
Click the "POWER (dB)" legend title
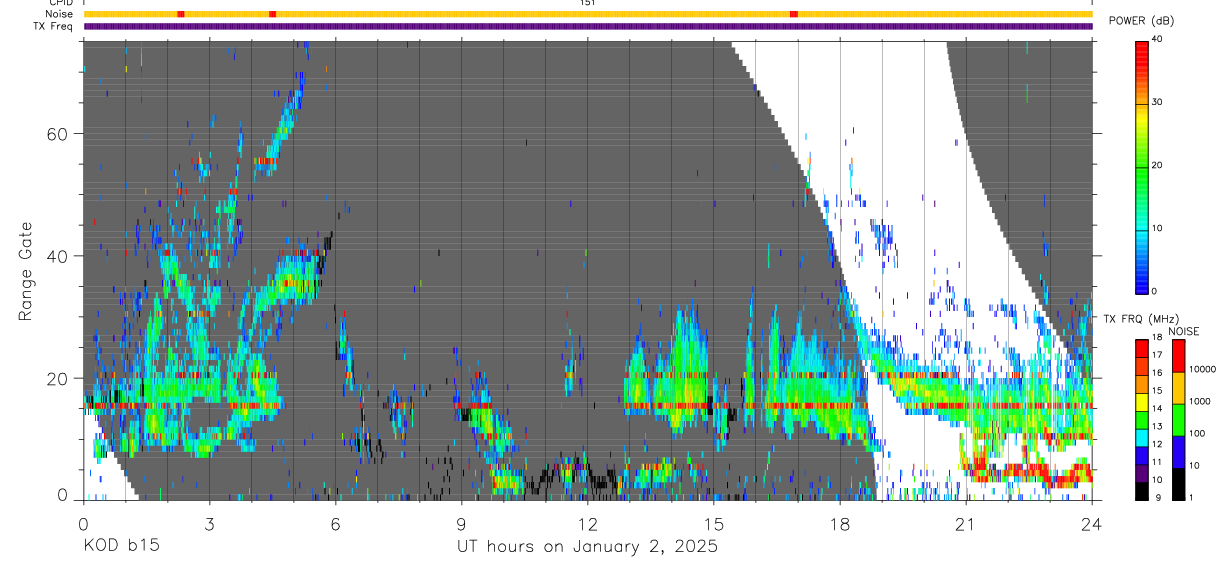click(1141, 21)
